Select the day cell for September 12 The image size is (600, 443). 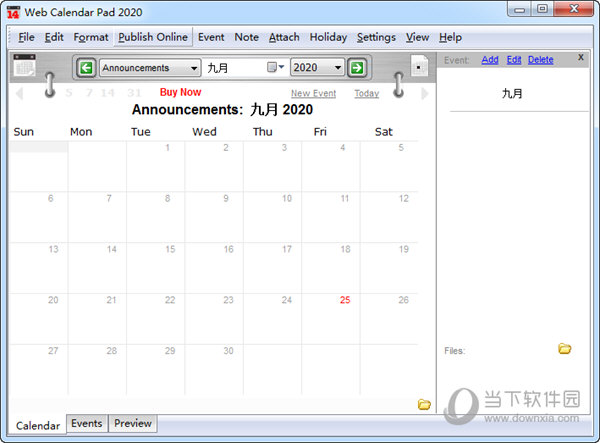pyautogui.click(x=389, y=217)
